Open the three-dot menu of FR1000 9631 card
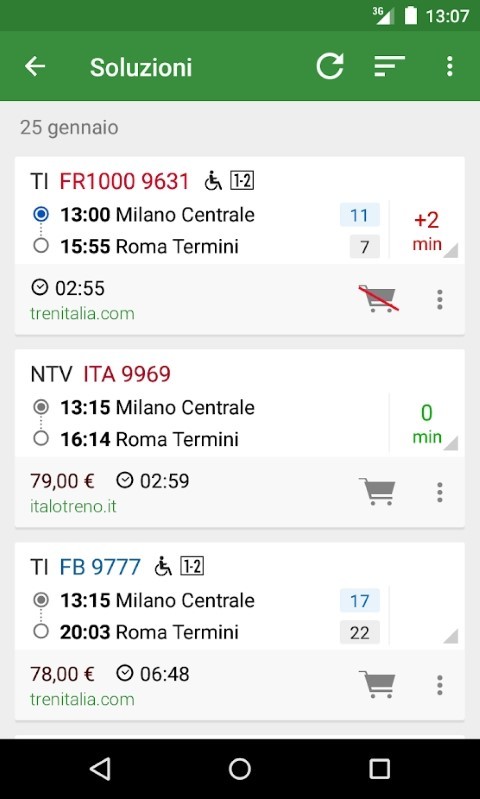Image resolution: width=480 pixels, height=799 pixels. click(x=440, y=300)
